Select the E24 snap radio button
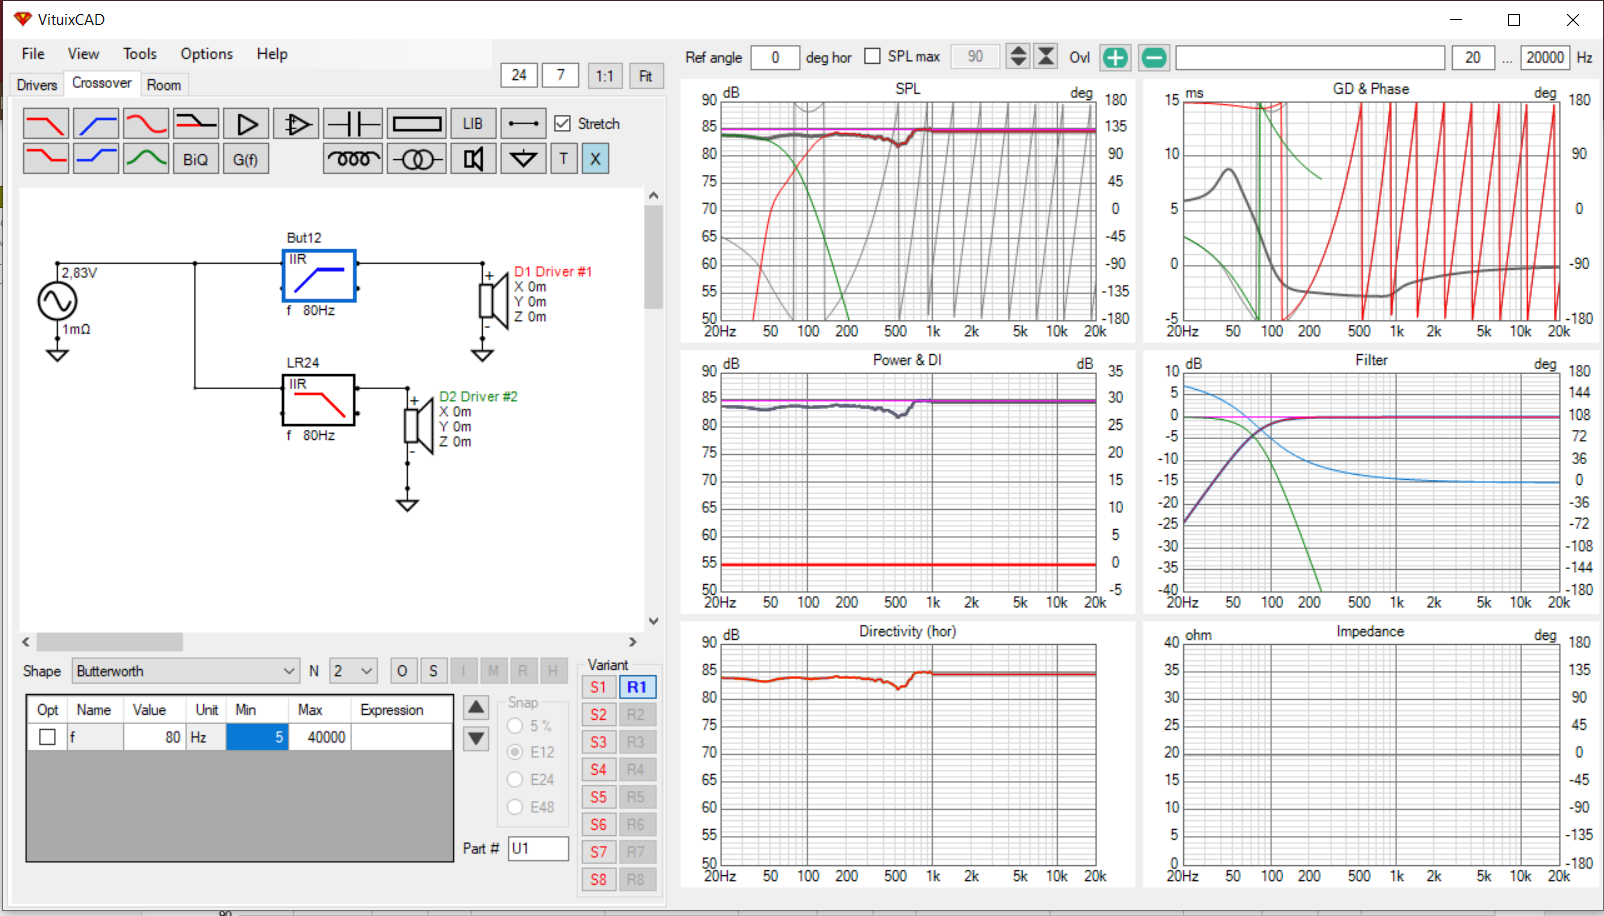Viewport: 1604px width, 916px height. (515, 779)
